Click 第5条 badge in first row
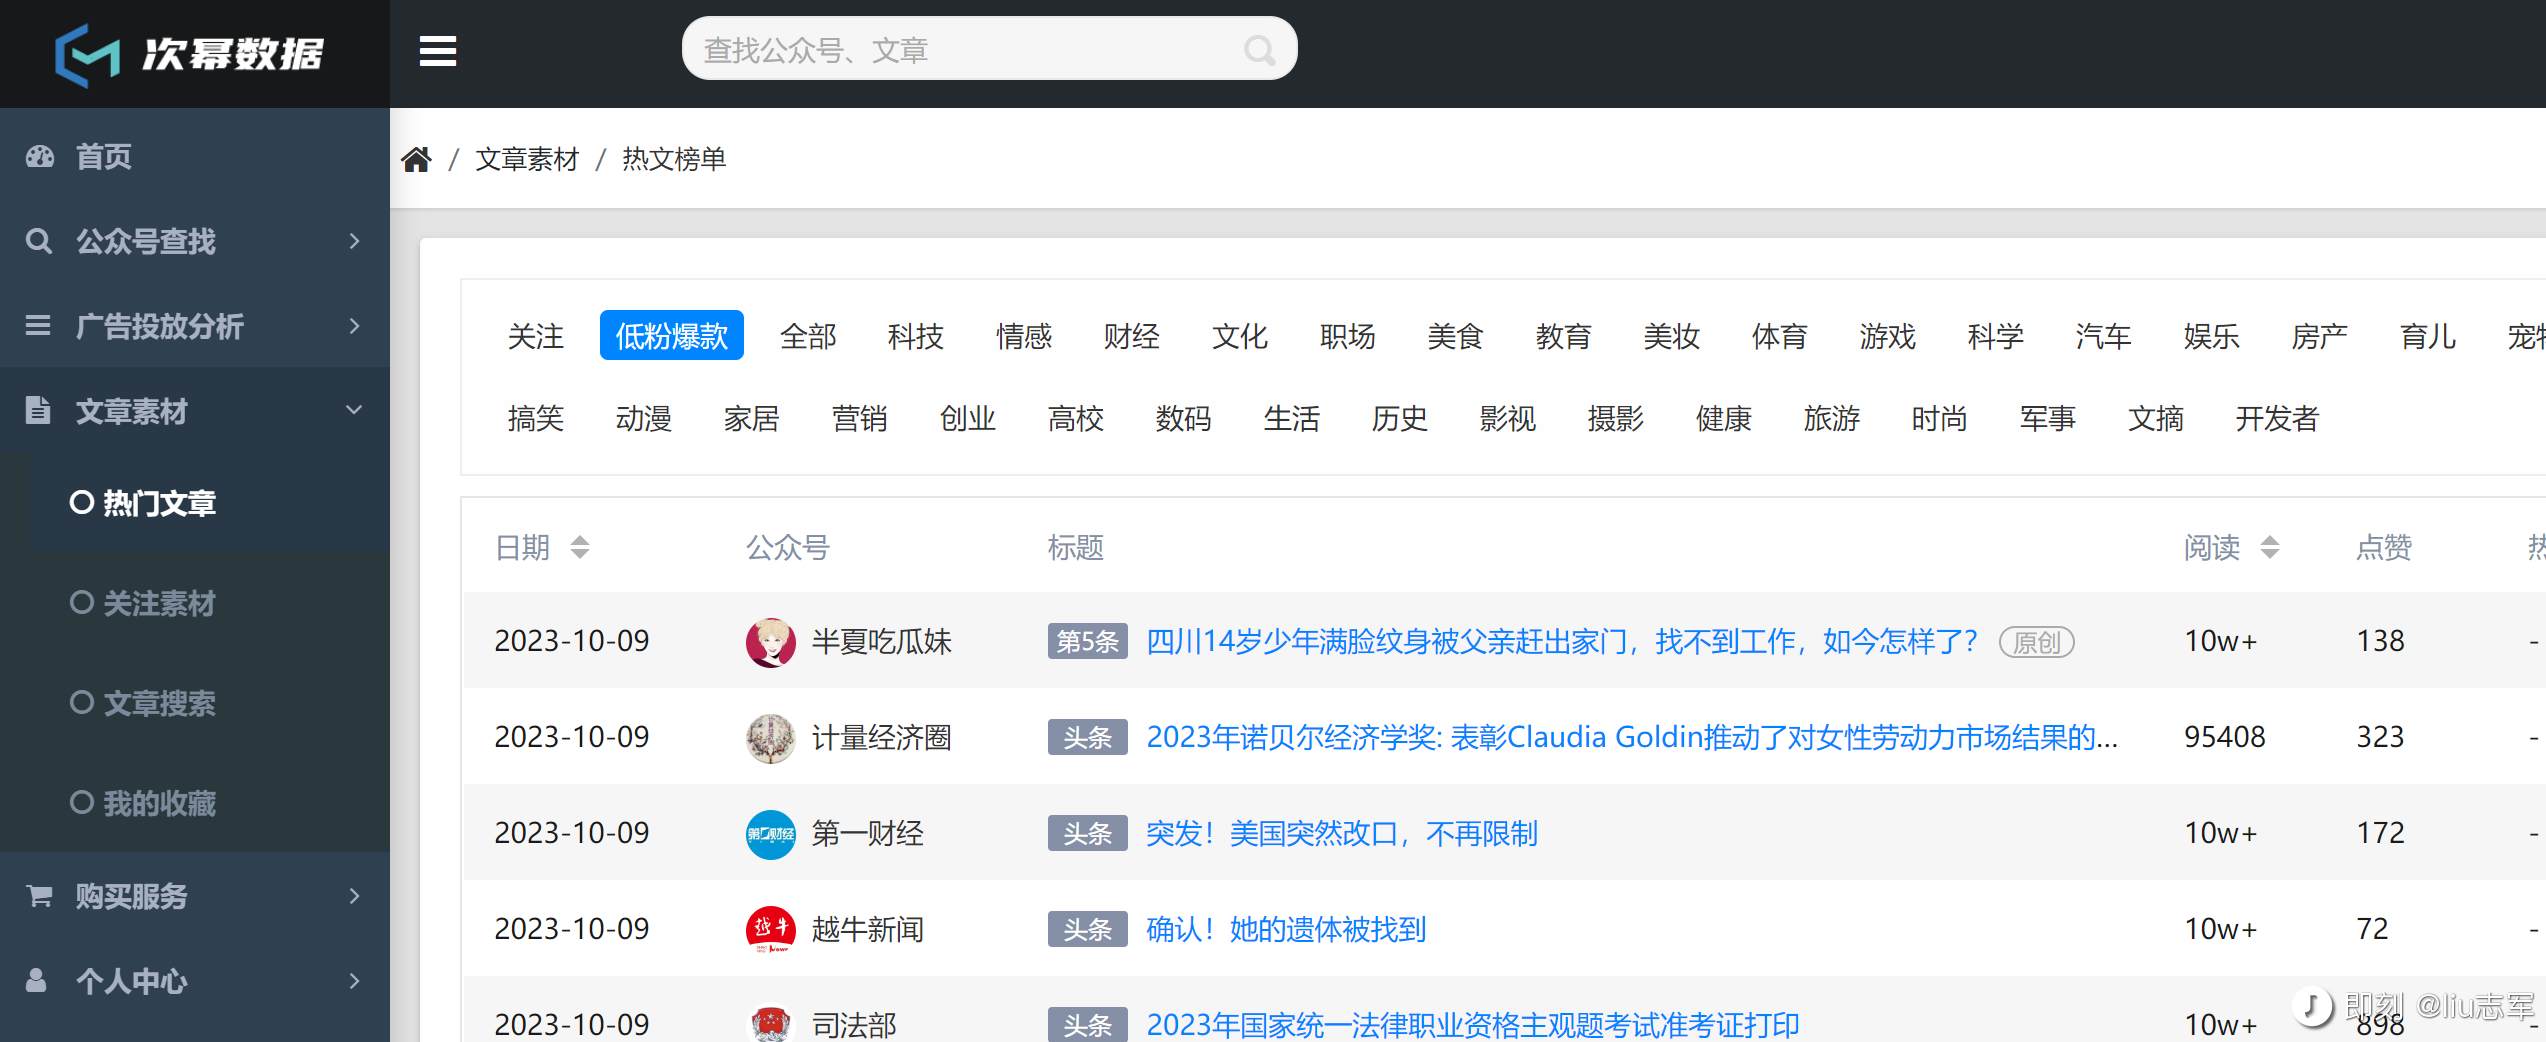Viewport: 2546px width, 1042px height. 1088,641
